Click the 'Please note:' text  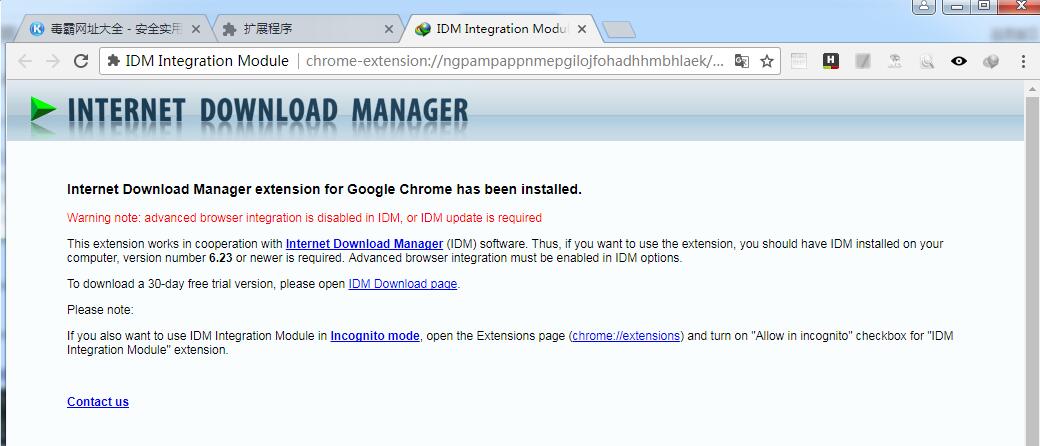click(x=100, y=310)
